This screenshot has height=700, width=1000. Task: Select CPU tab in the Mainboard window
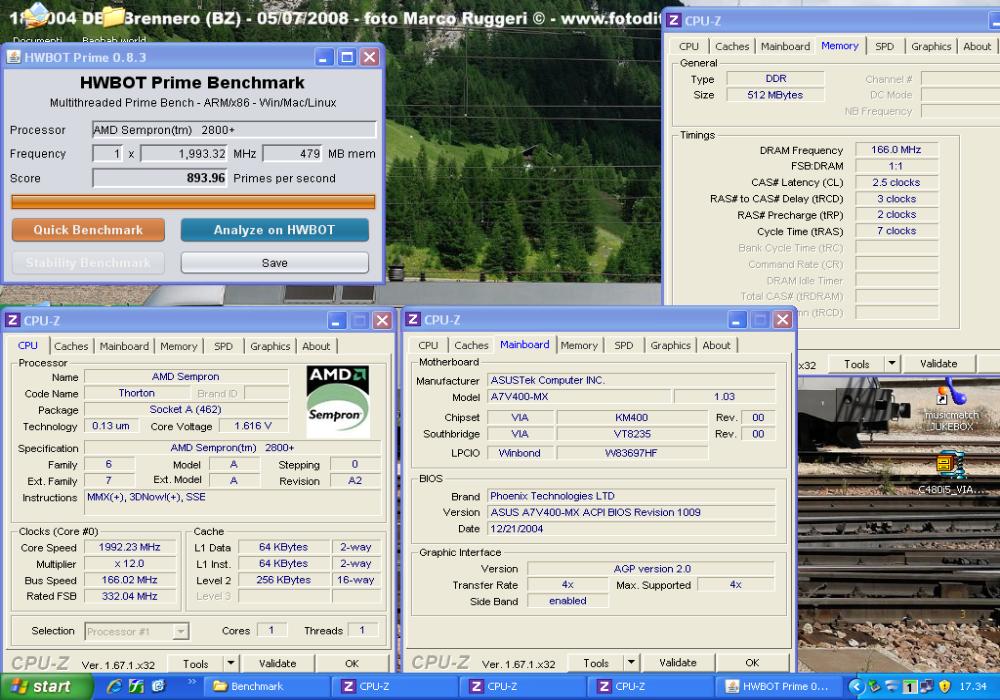pos(428,345)
